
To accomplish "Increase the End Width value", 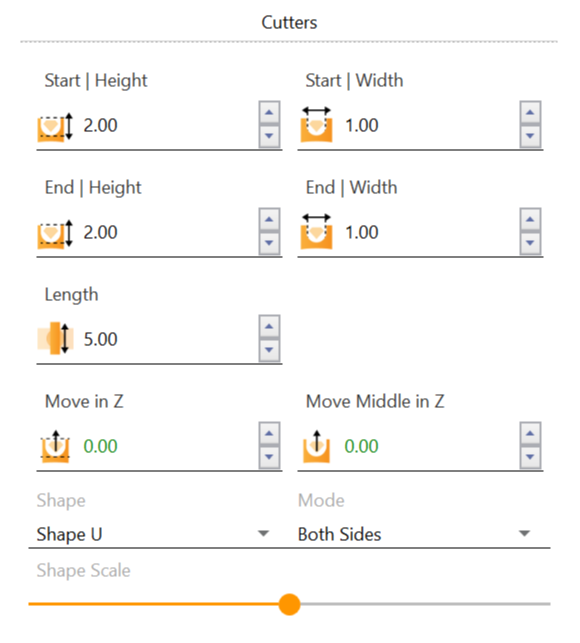I will click(530, 219).
